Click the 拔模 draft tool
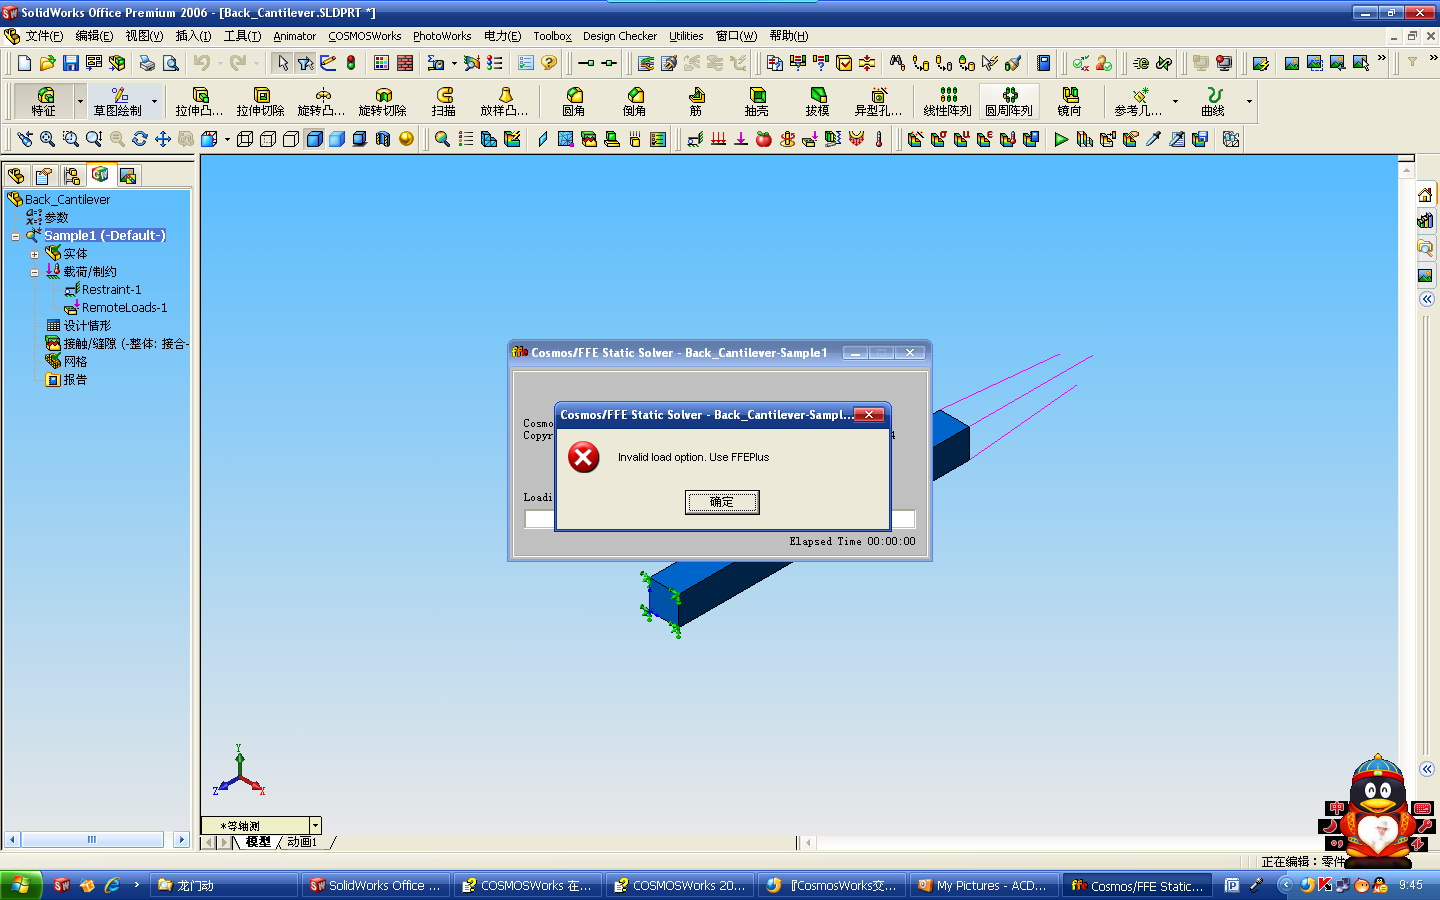 [x=818, y=101]
